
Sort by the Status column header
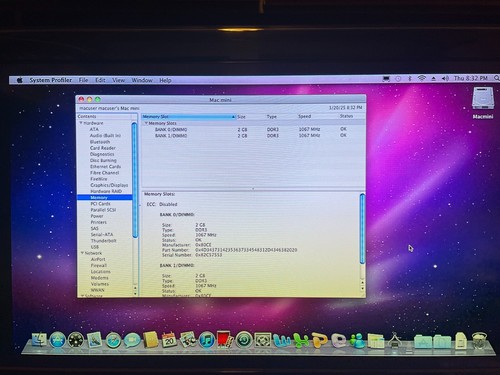pyautogui.click(x=351, y=116)
